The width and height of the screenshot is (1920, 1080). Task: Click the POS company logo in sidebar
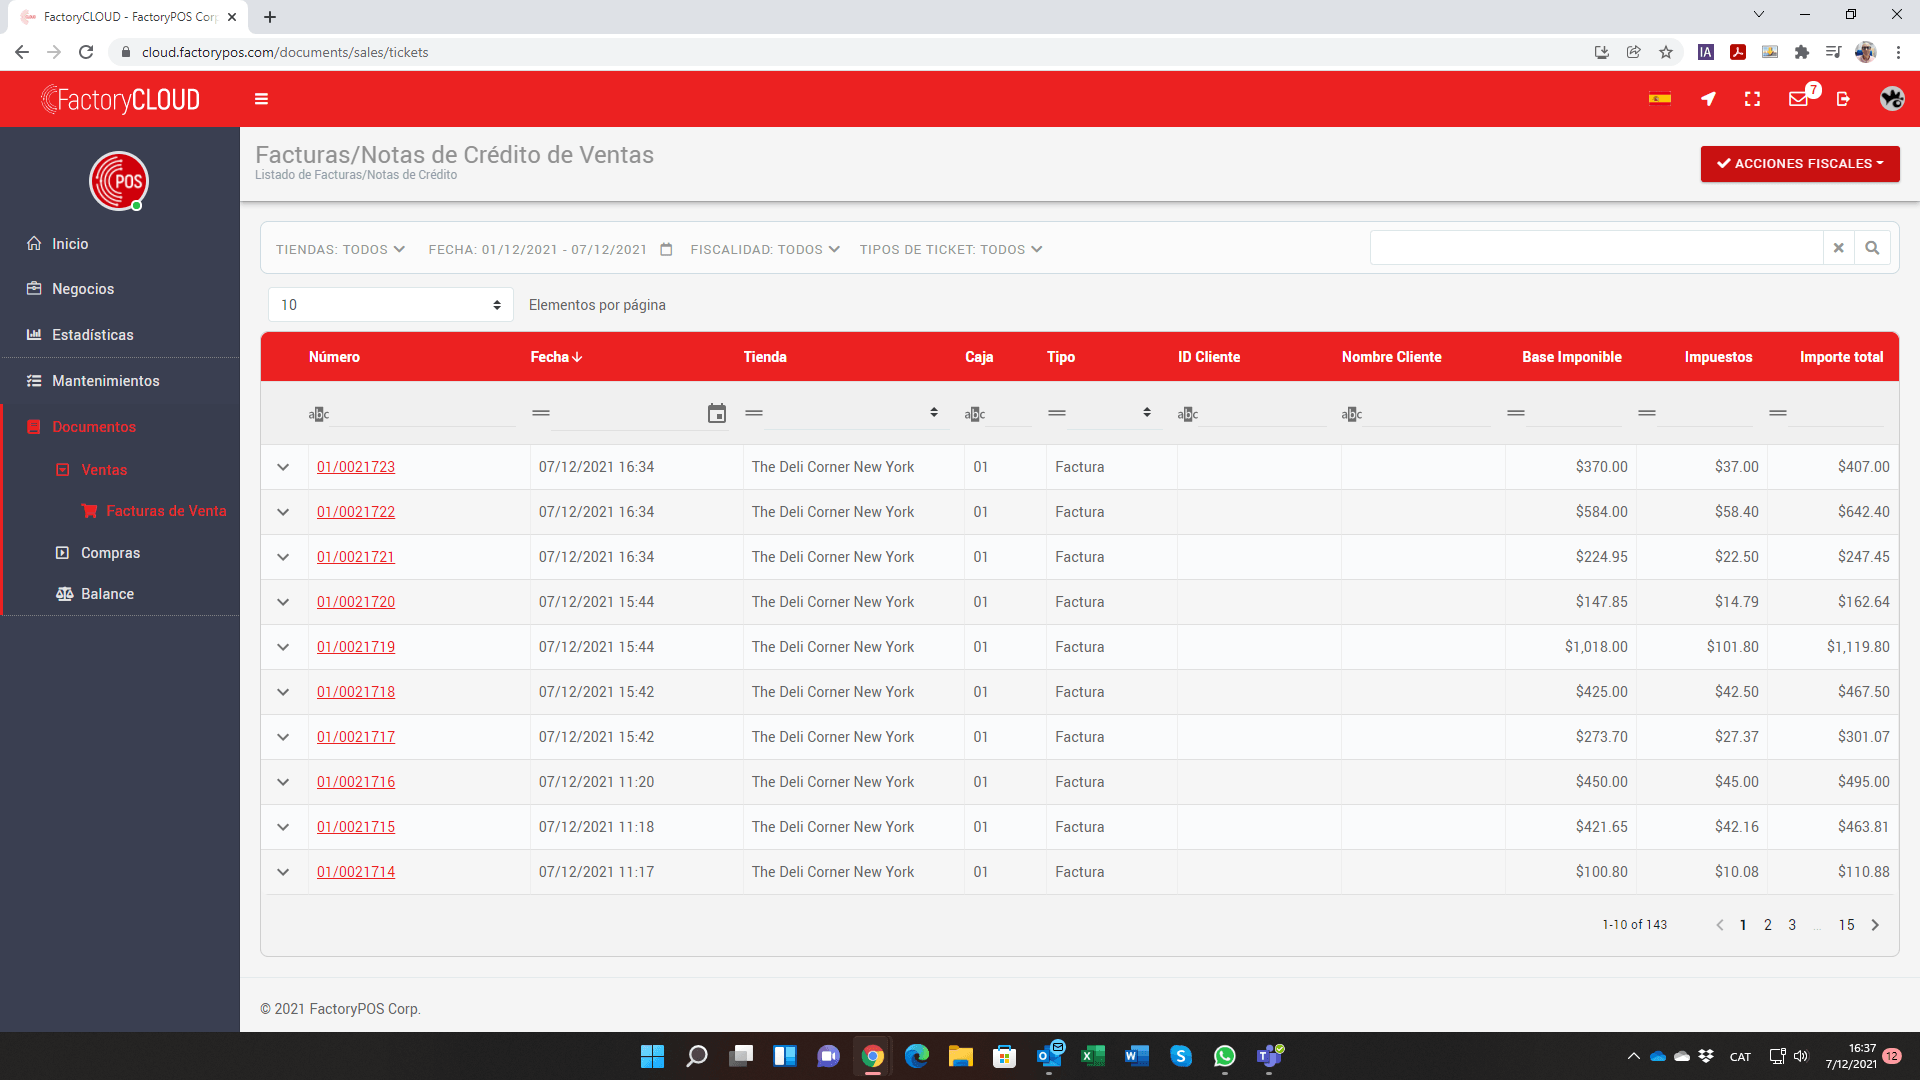tap(119, 181)
